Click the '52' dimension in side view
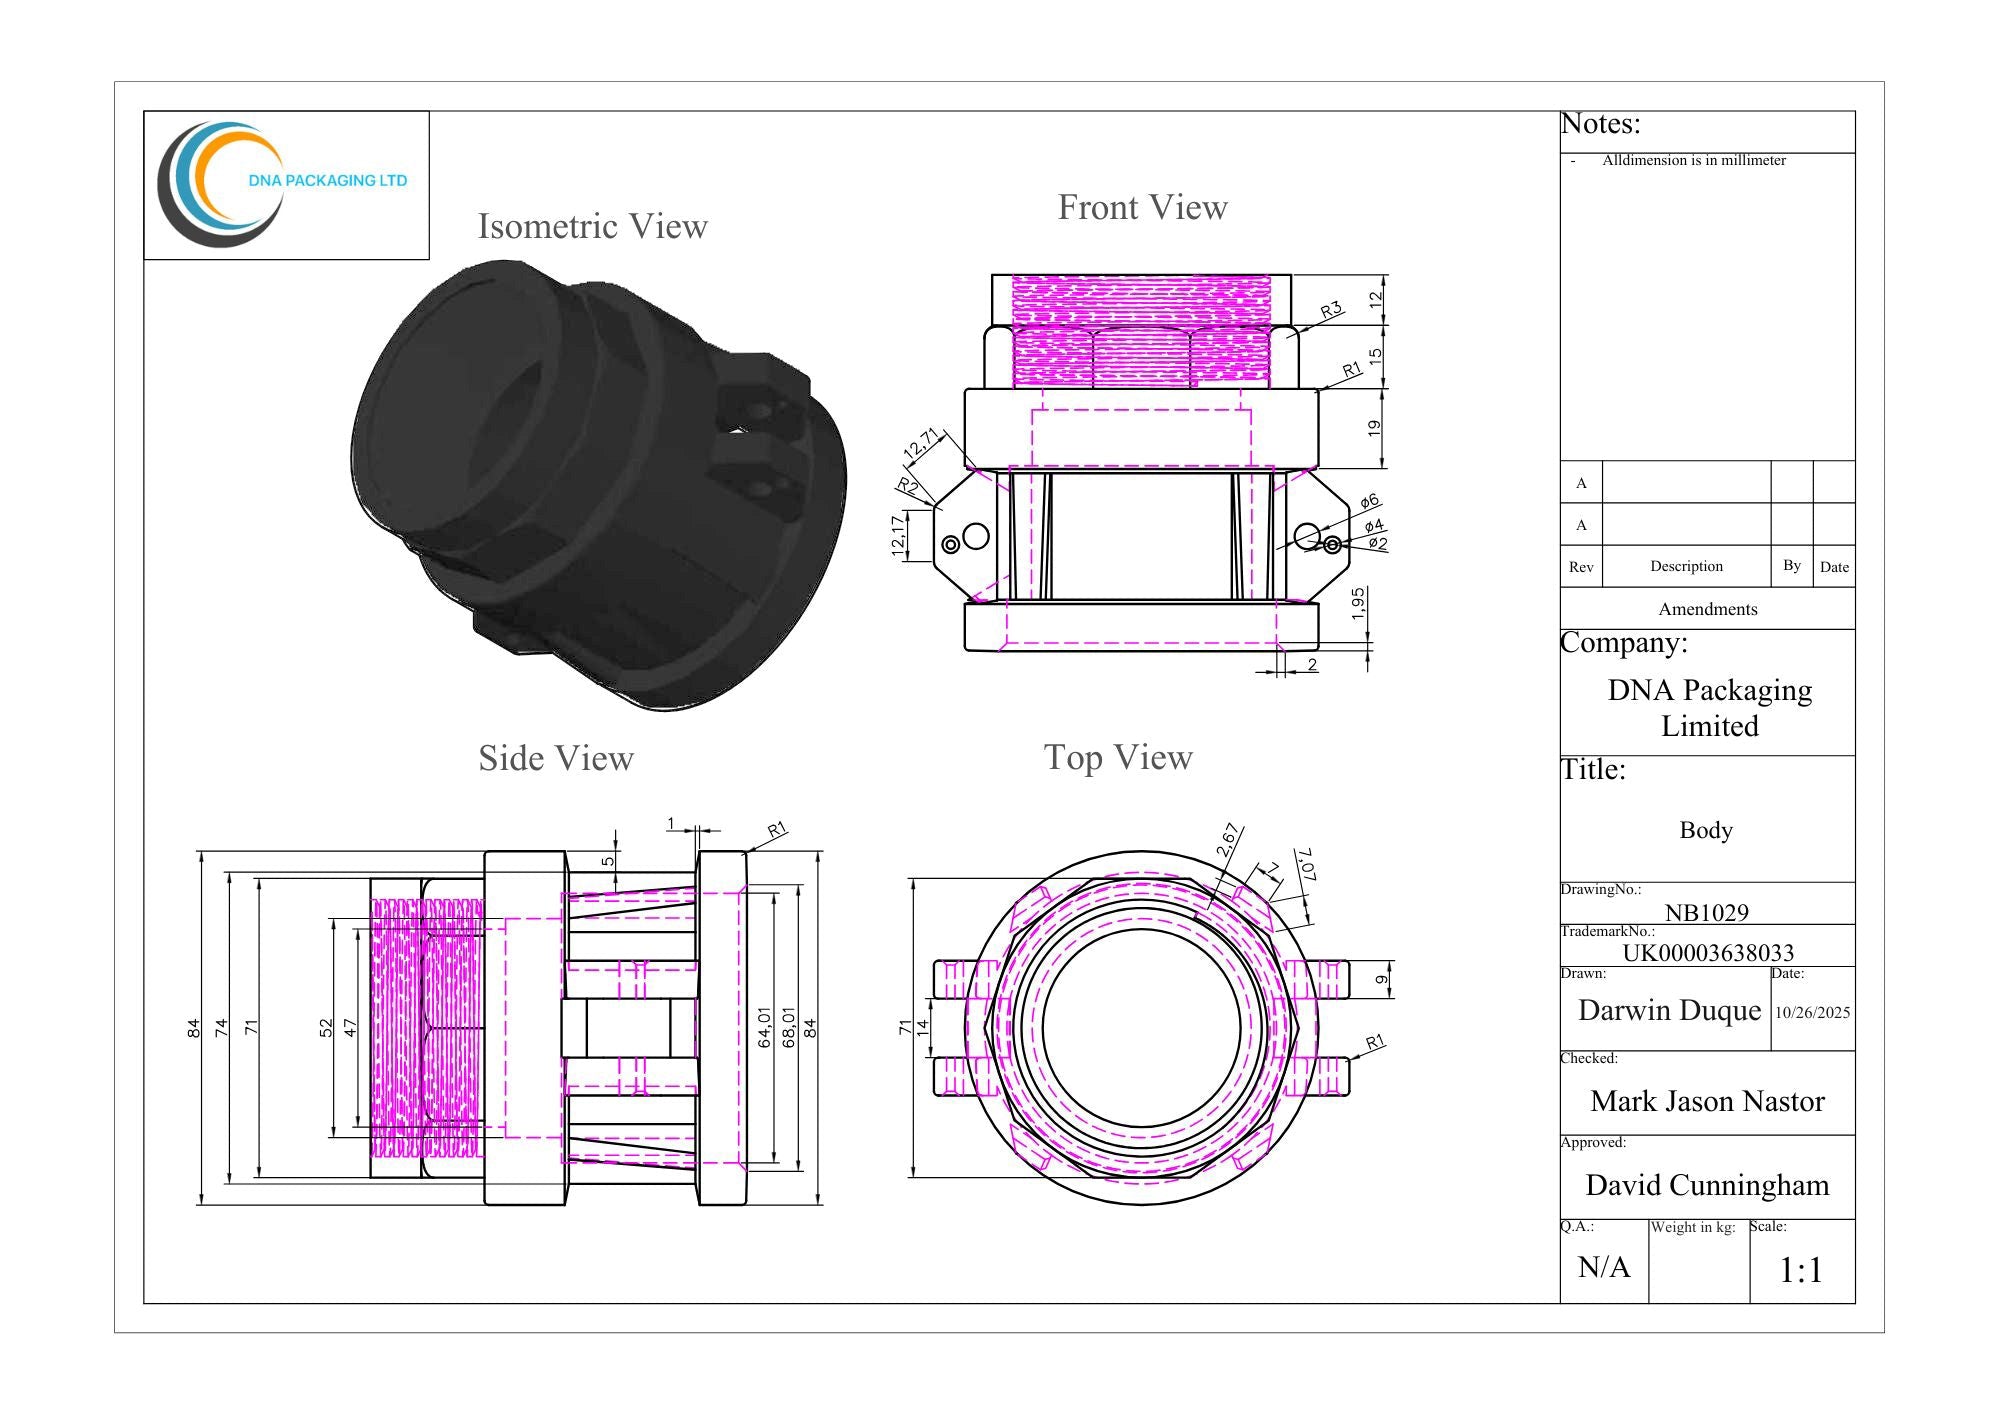The image size is (2000, 1414). tap(326, 1028)
